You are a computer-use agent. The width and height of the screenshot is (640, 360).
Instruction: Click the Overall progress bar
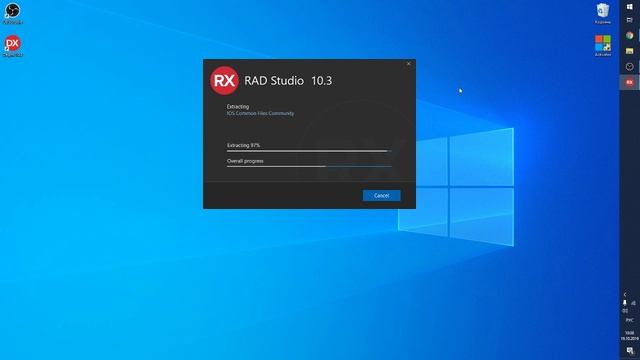point(309,166)
